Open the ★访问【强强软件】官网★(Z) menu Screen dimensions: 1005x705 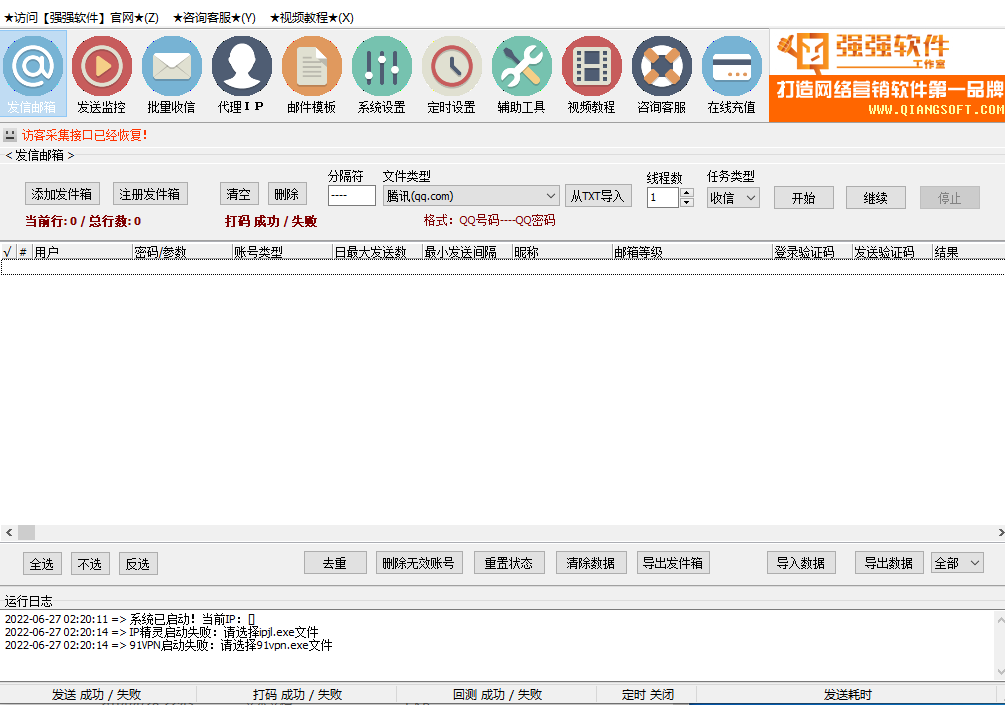click(81, 17)
